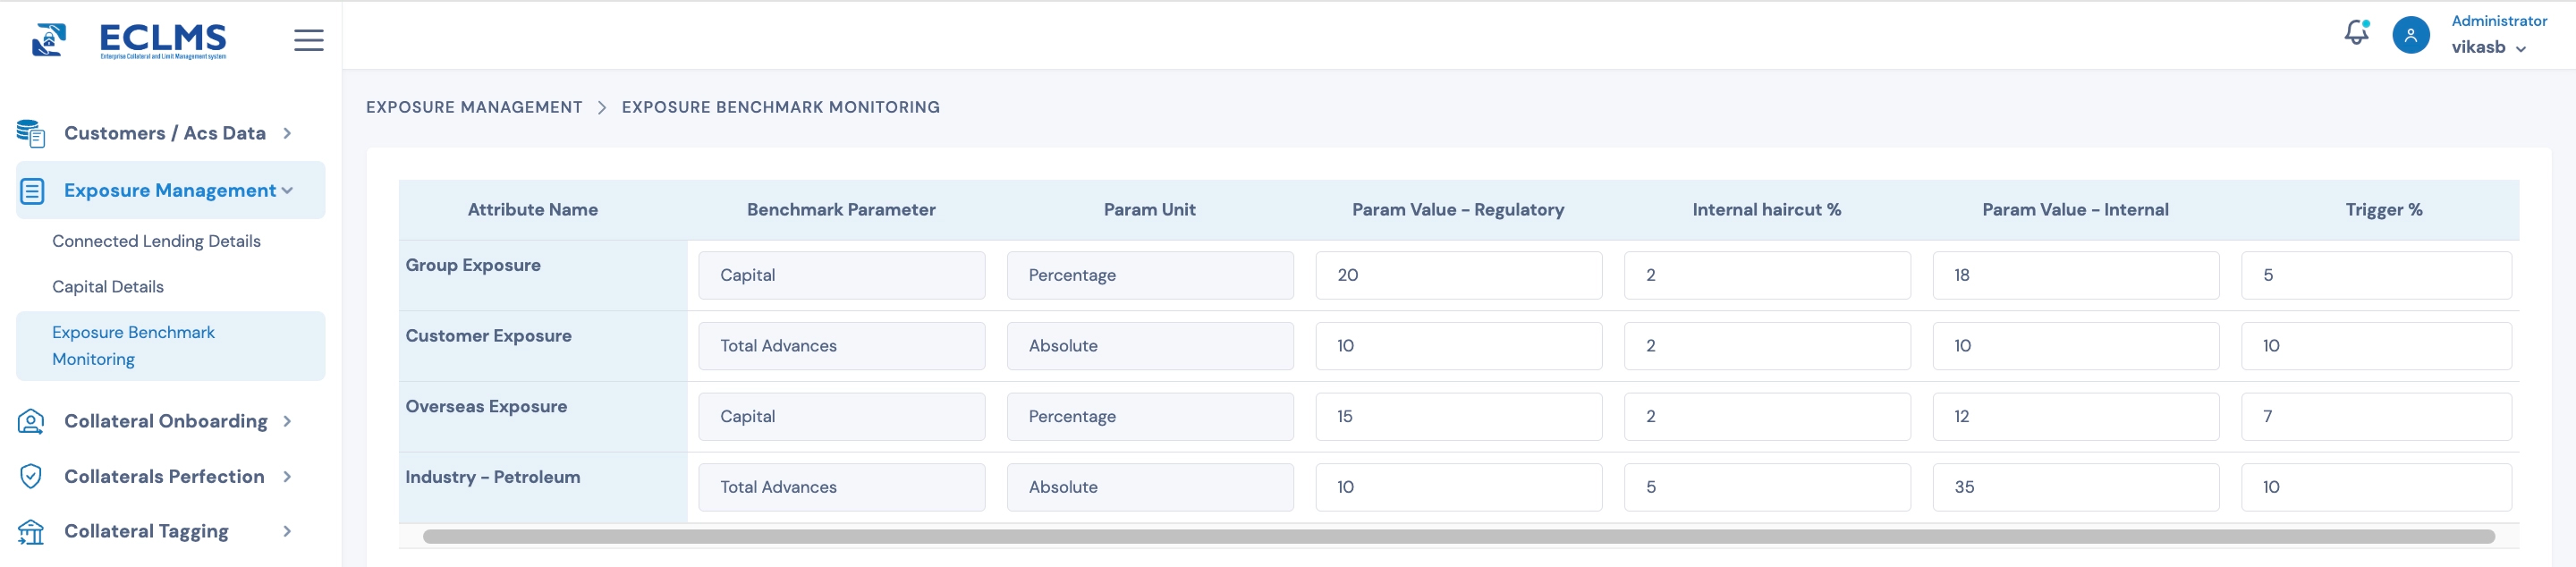2576x567 pixels.
Task: Click the Customers / Acs Data database icon
Action: [x=31, y=133]
